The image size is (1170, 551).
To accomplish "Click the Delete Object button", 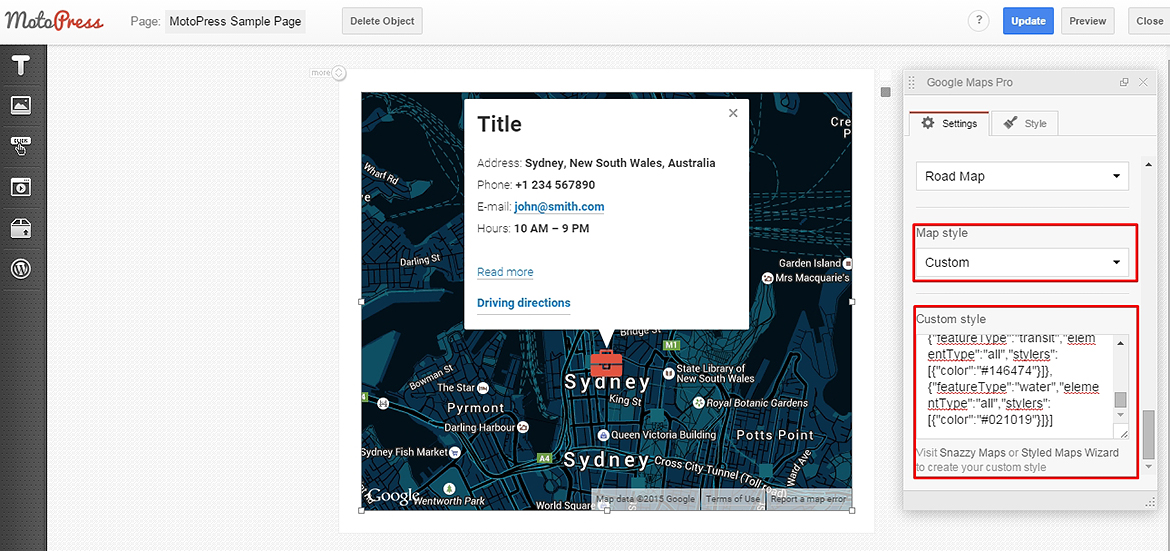I will (x=383, y=21).
